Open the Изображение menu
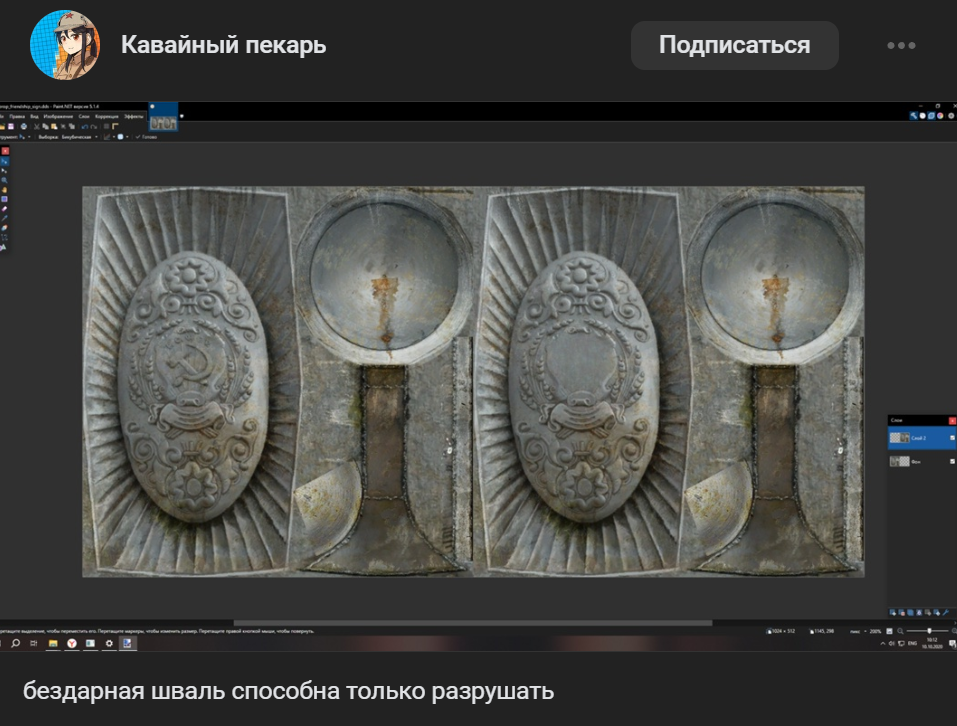957x726 pixels. tap(59, 117)
